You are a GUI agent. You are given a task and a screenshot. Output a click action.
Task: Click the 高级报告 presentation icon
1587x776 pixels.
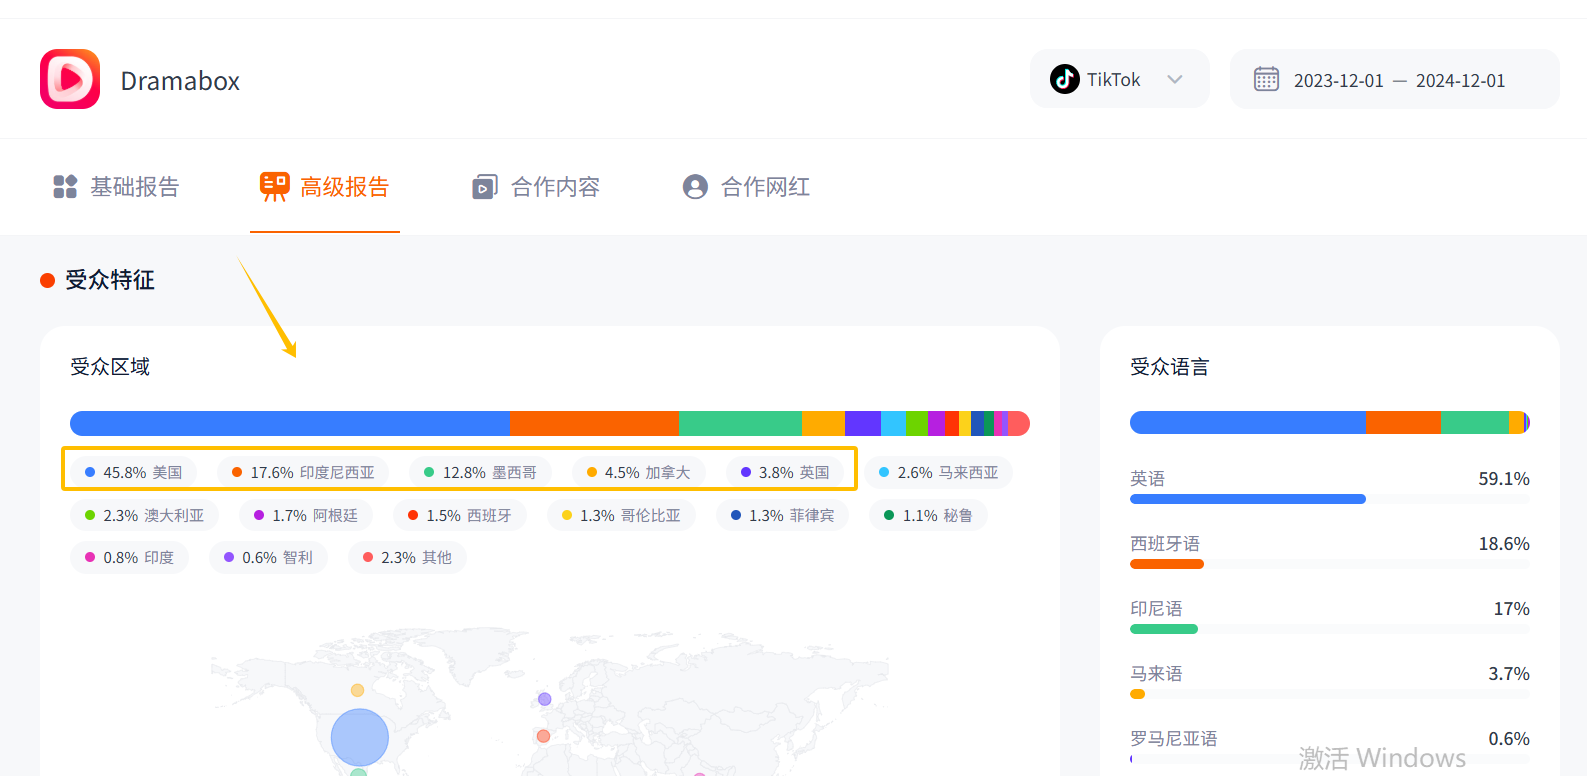(274, 186)
